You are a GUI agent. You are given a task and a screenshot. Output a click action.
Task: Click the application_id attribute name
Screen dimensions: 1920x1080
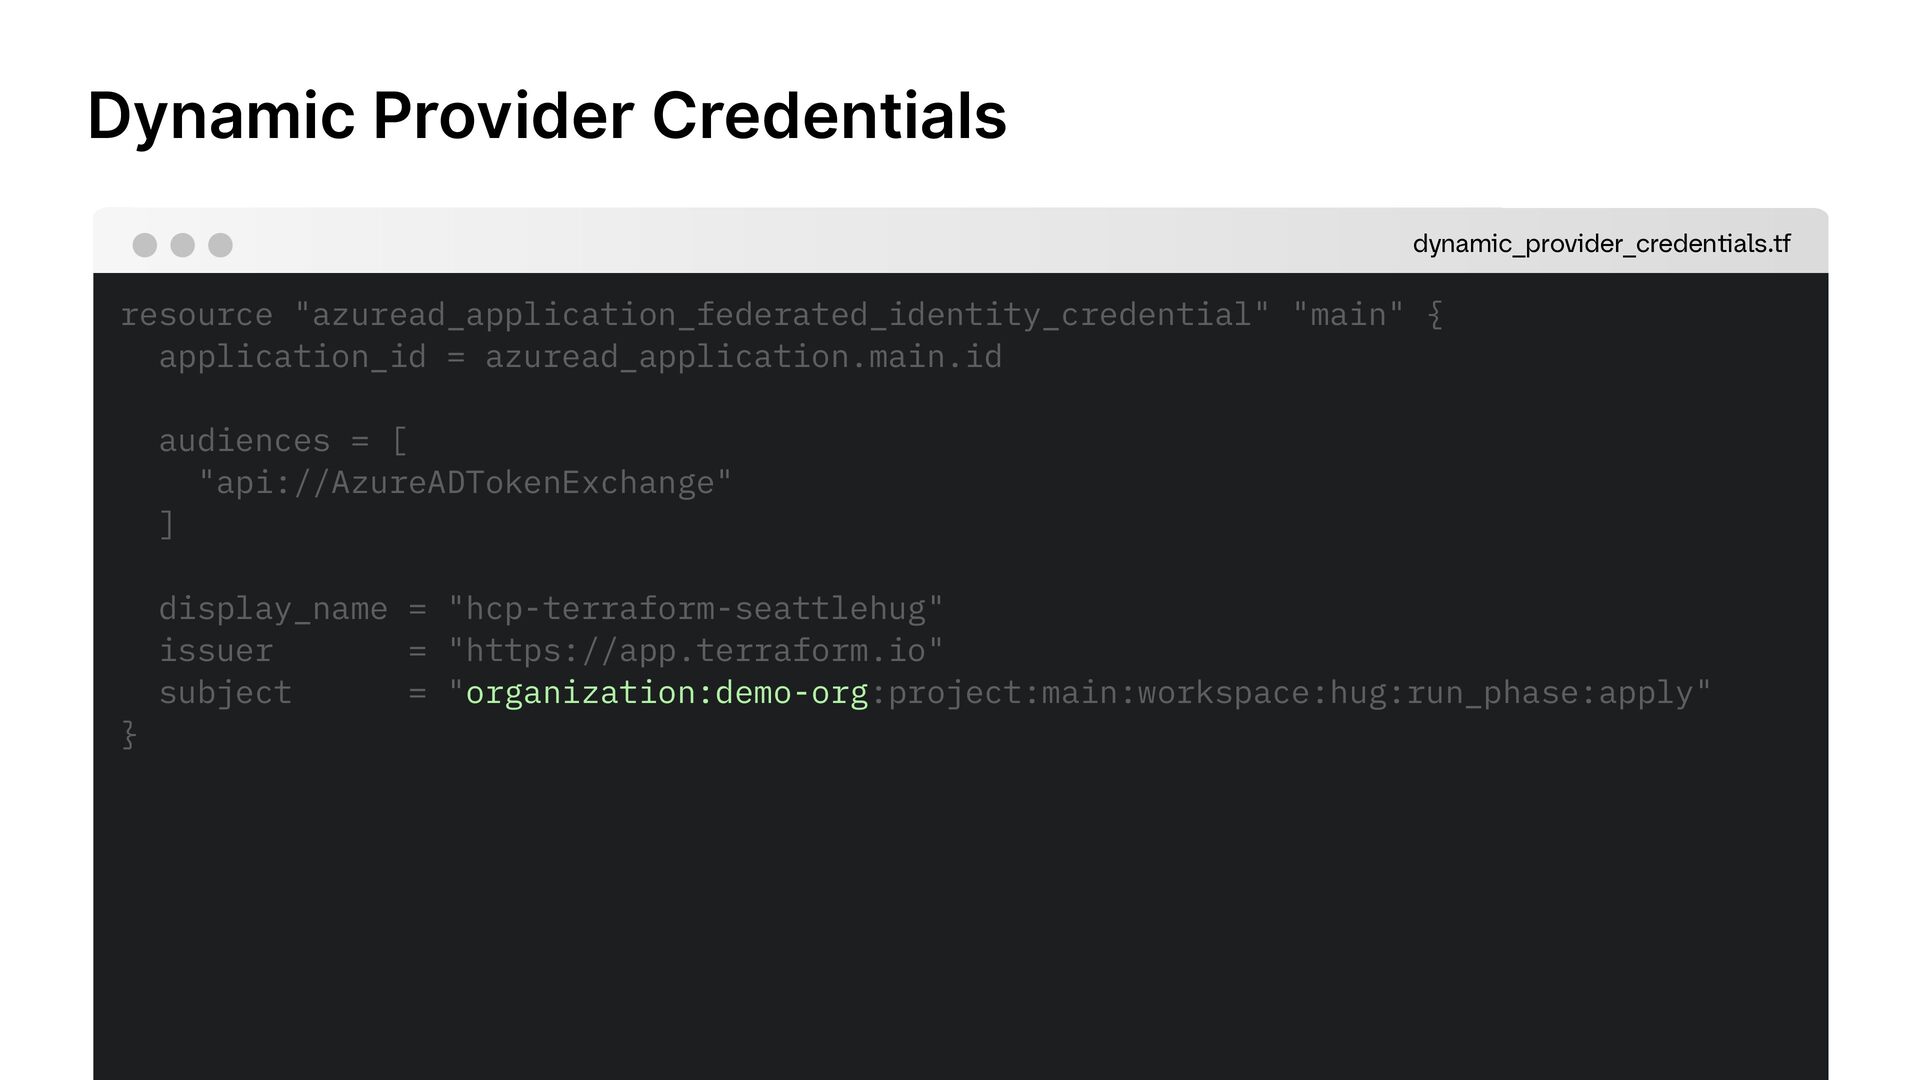click(x=292, y=357)
